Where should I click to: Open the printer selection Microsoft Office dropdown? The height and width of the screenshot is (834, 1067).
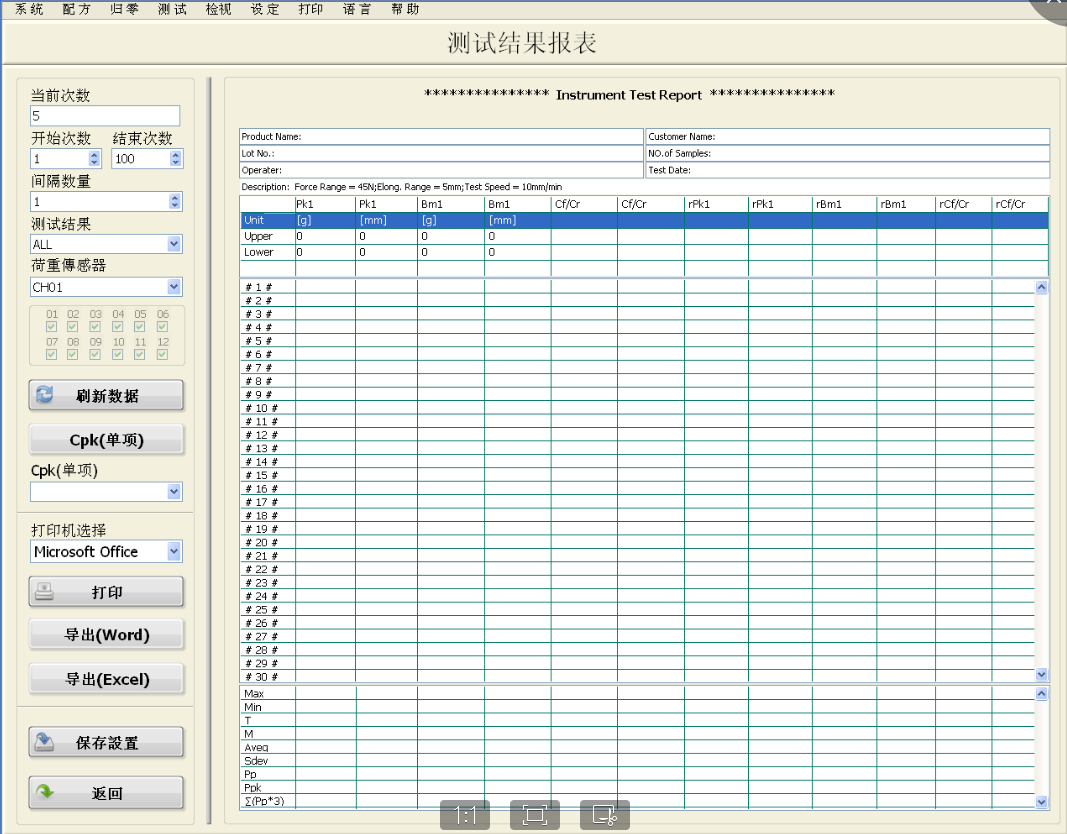pos(175,551)
